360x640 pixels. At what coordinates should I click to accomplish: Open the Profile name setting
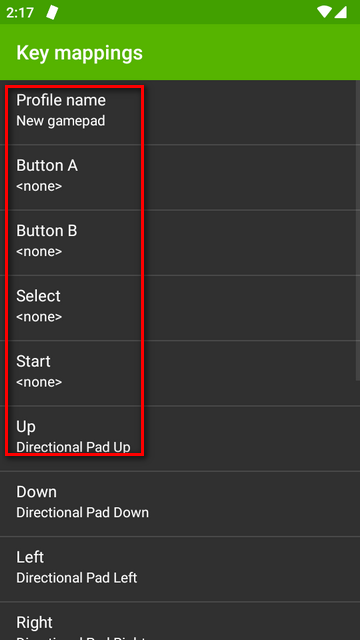[x=180, y=112]
